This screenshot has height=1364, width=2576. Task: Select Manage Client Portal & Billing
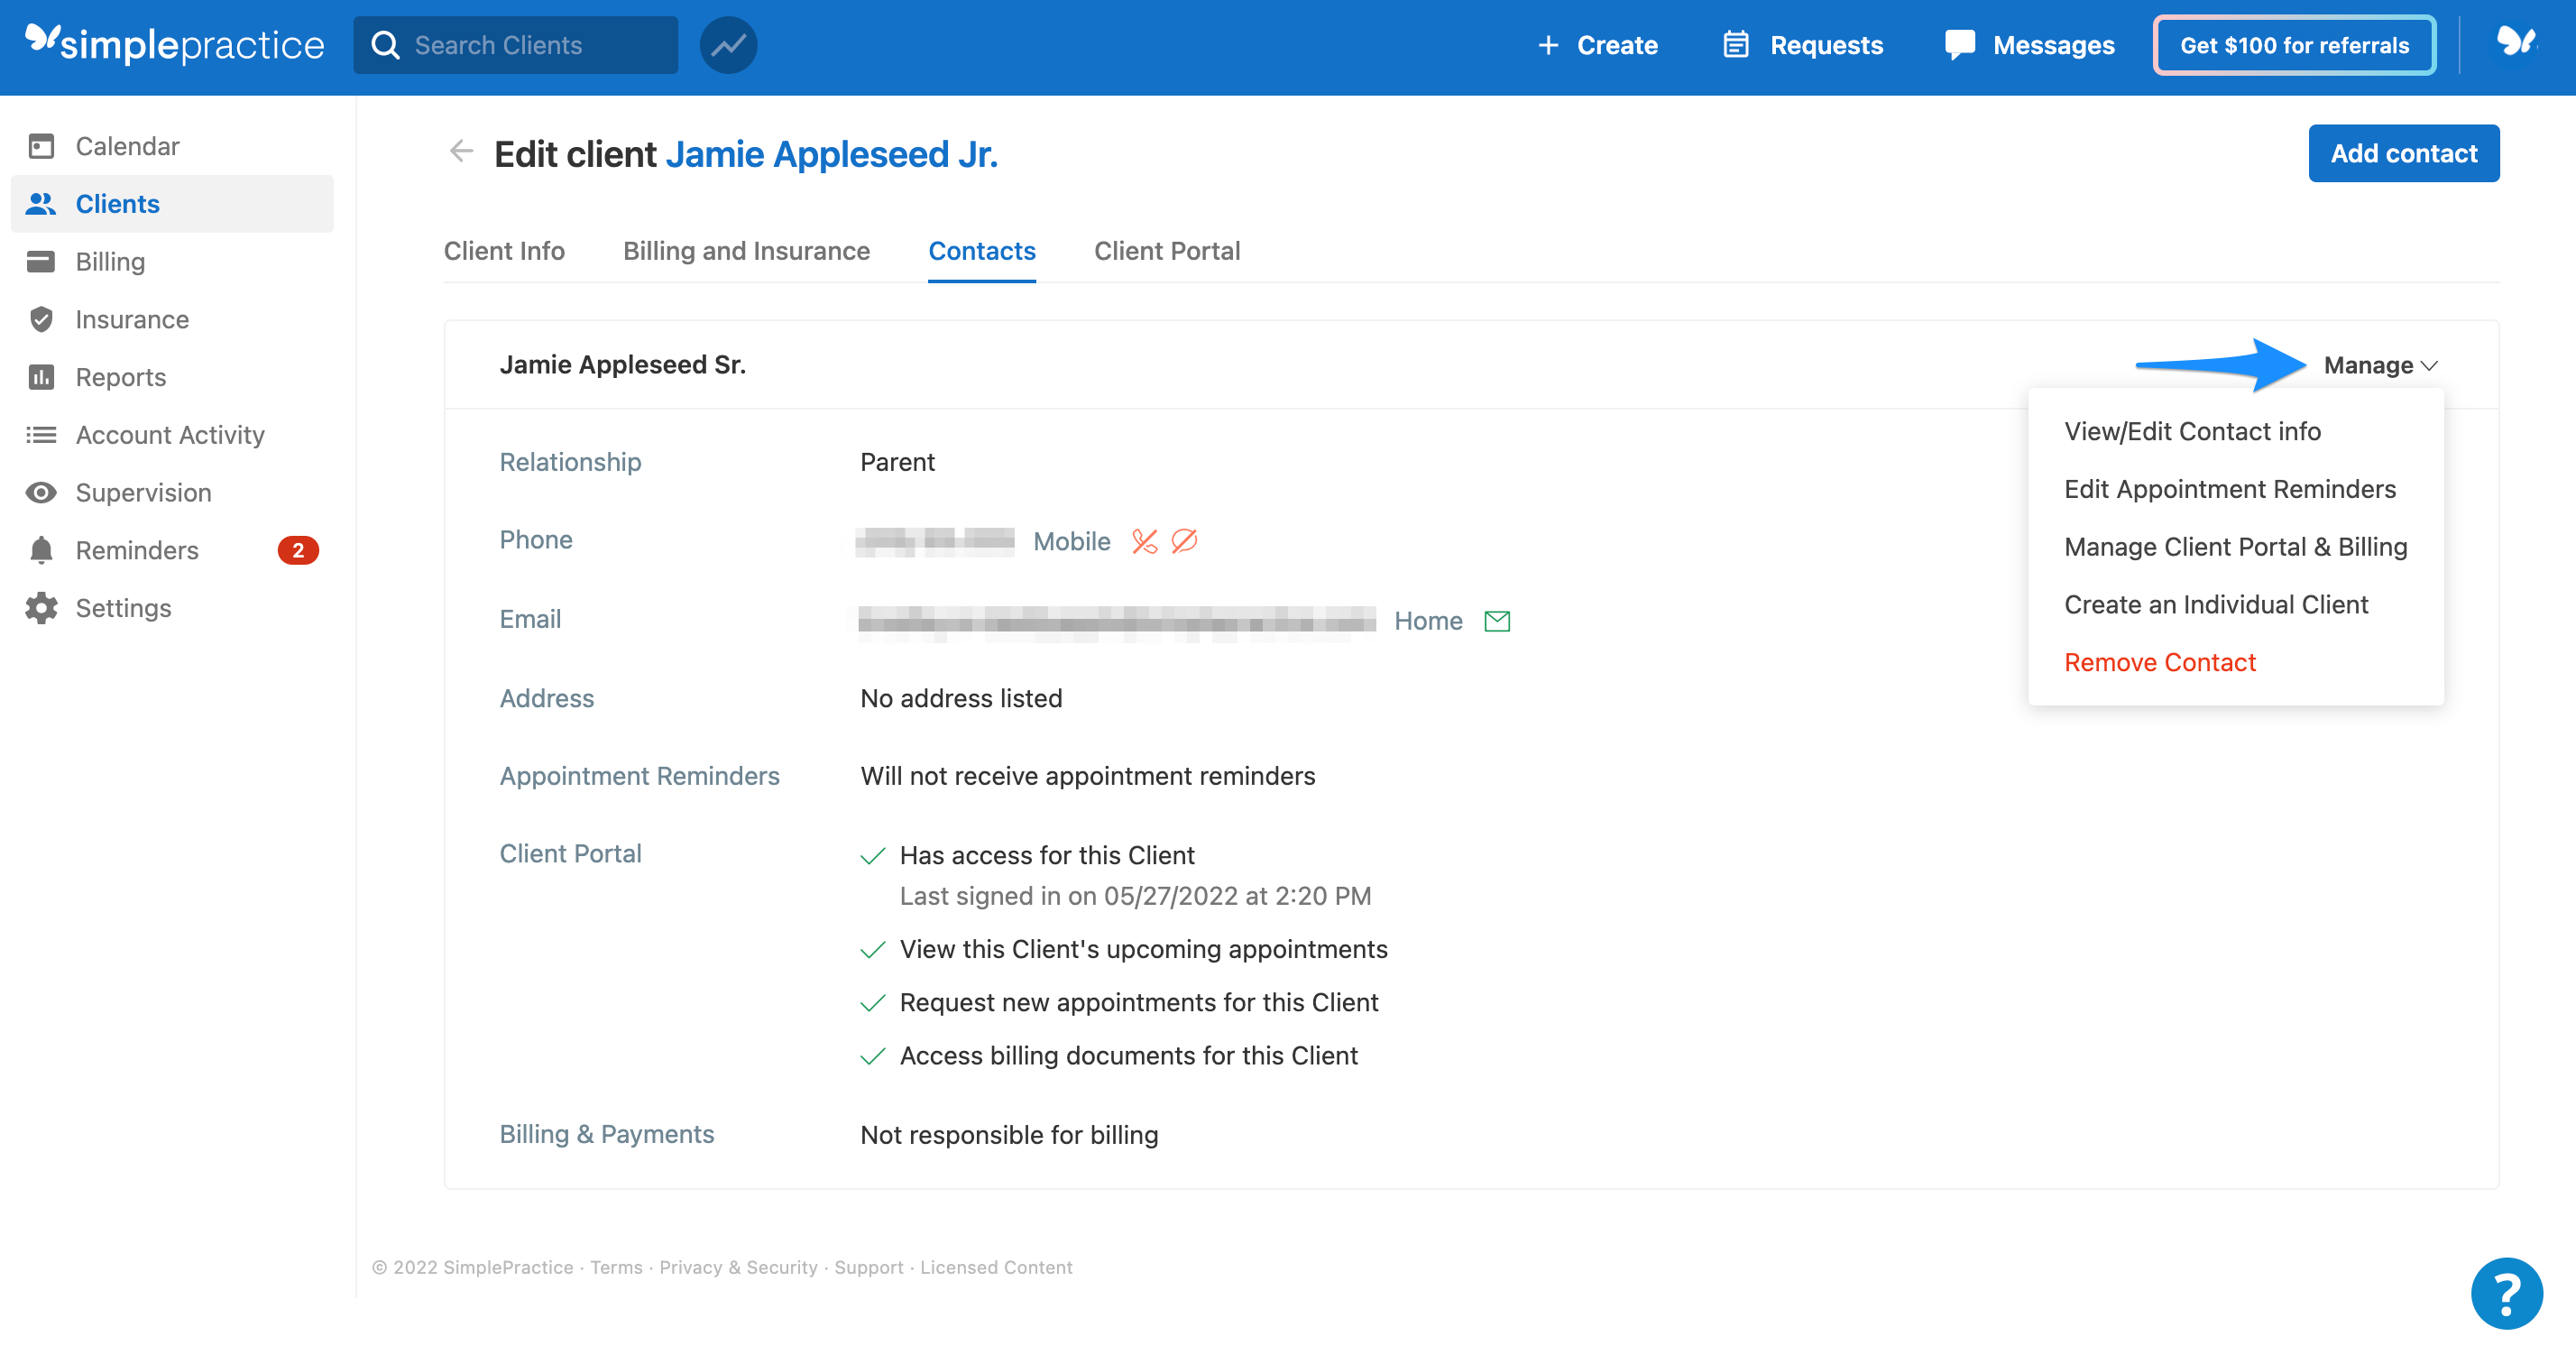[x=2236, y=547]
